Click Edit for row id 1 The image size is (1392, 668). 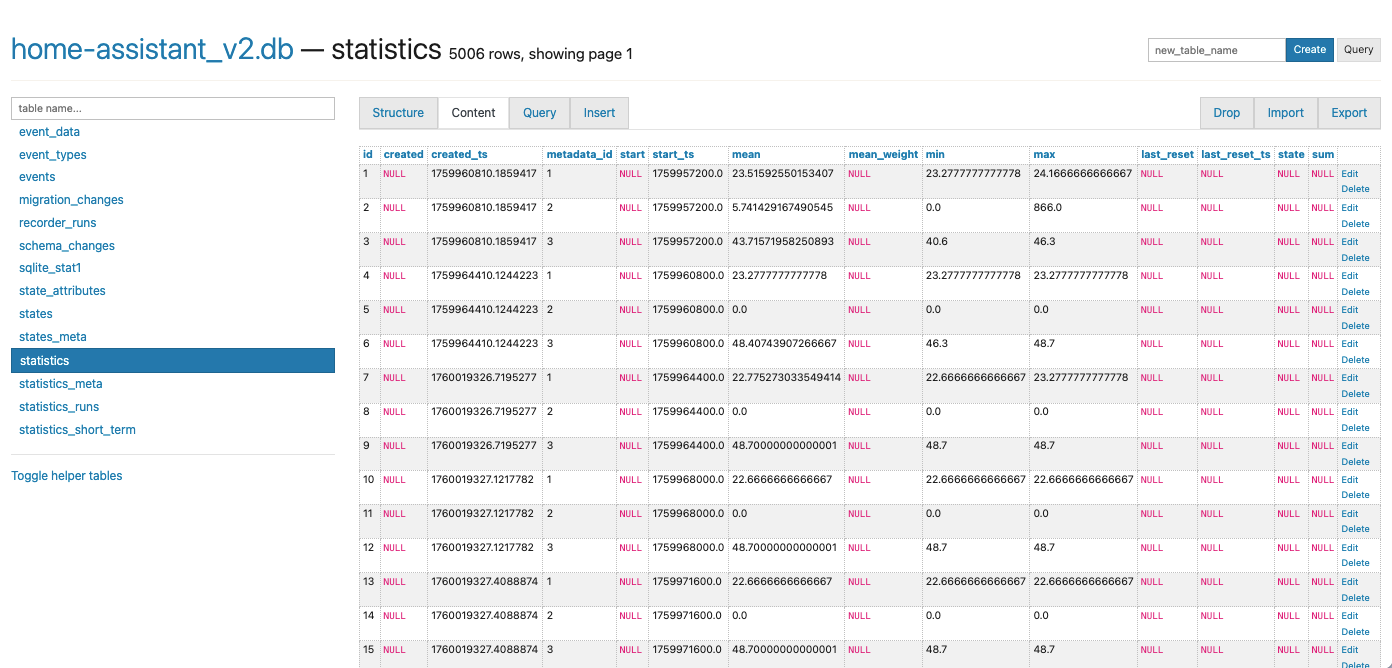tap(1350, 174)
